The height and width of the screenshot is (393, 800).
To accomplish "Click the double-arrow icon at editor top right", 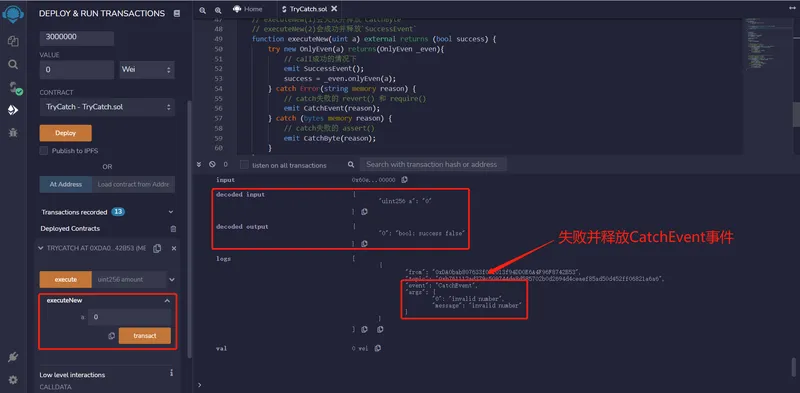I will pyautogui.click(x=792, y=8).
